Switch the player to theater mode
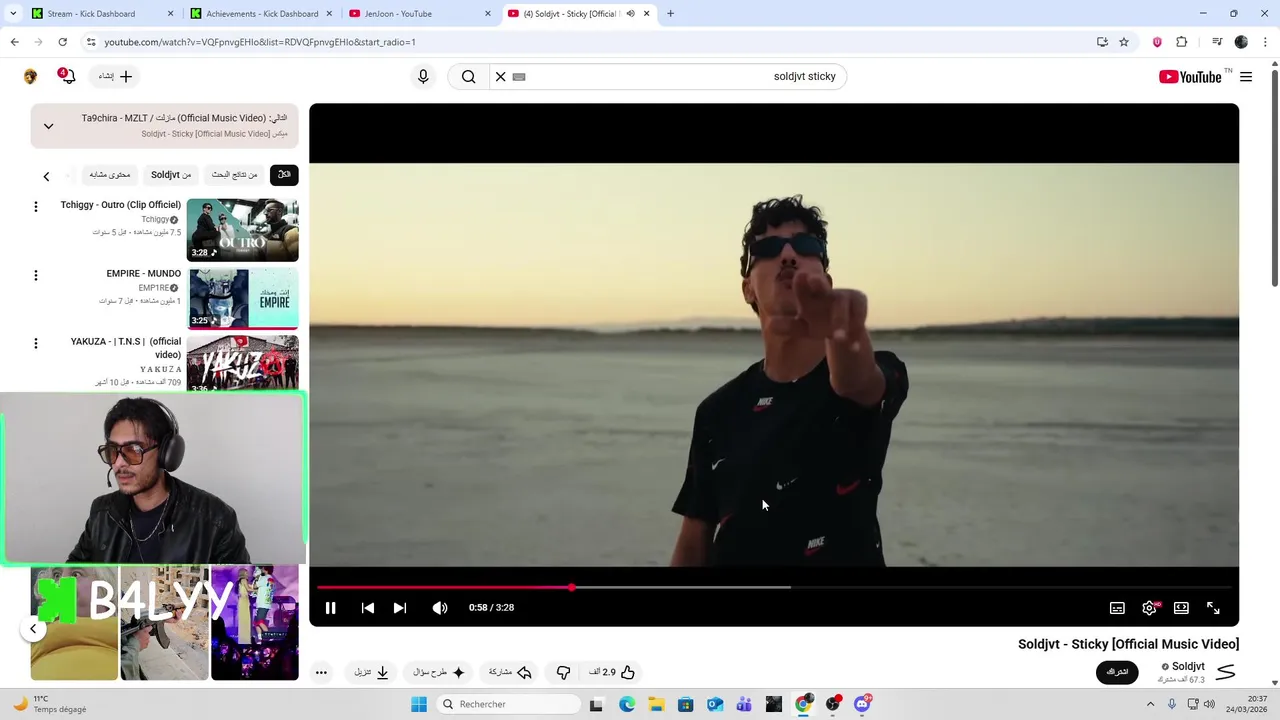This screenshot has height=720, width=1280. (x=1181, y=608)
